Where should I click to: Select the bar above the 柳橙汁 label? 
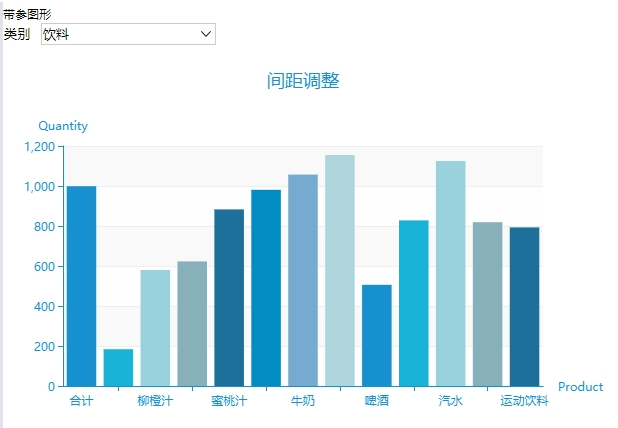(155, 328)
